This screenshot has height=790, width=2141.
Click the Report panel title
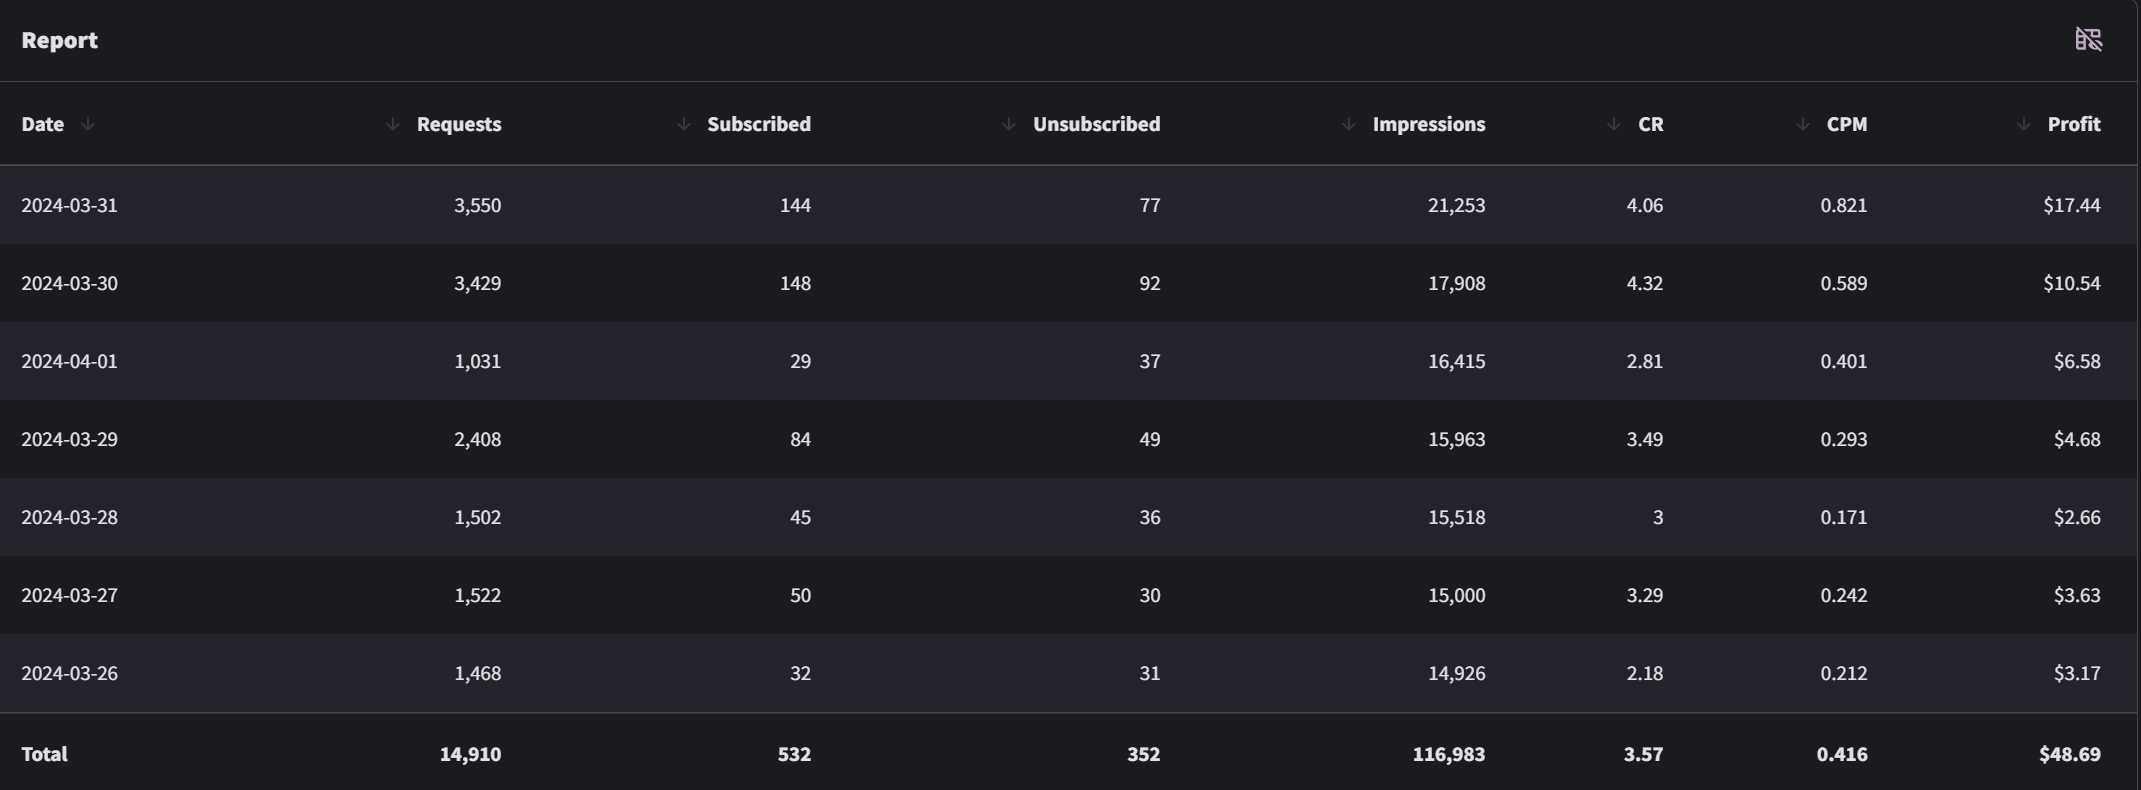pos(59,40)
